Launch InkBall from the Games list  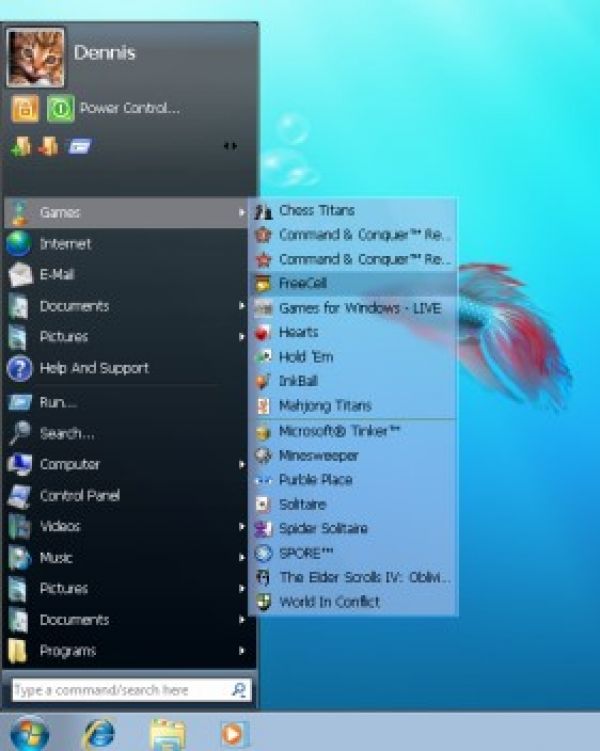pos(353,381)
